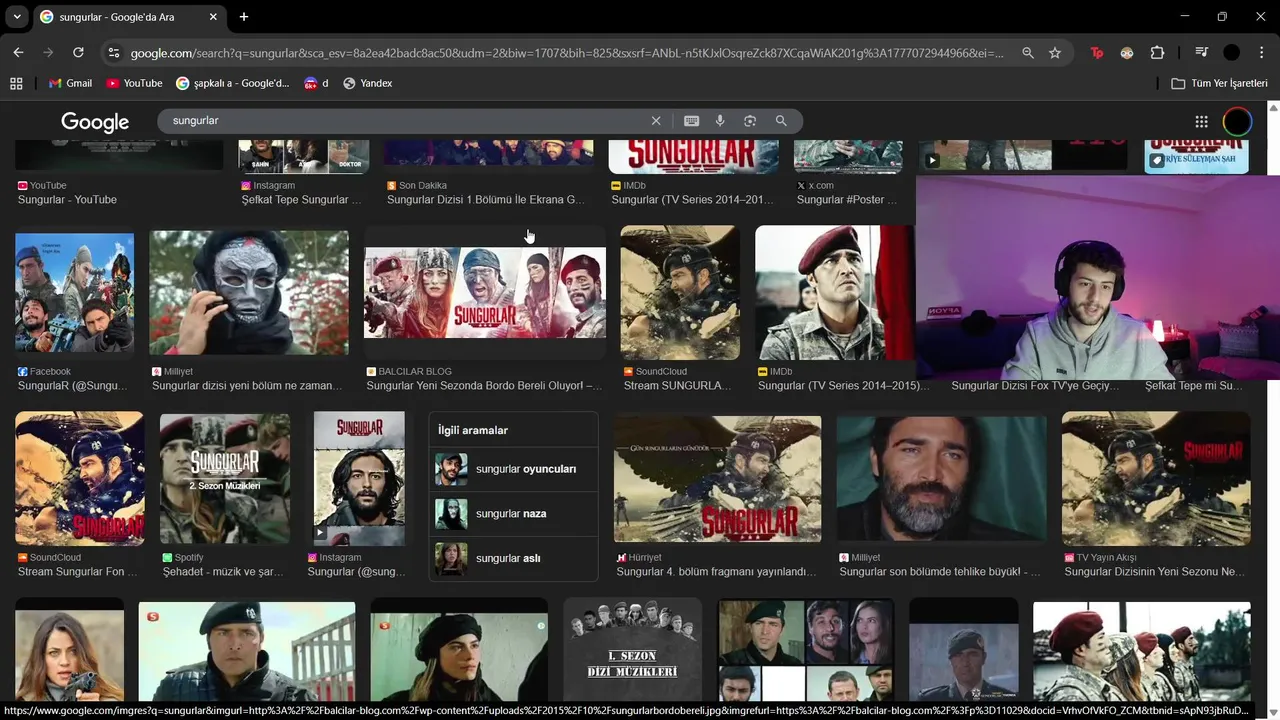
Task: Select related search sungurlar aslı
Action: (x=513, y=558)
